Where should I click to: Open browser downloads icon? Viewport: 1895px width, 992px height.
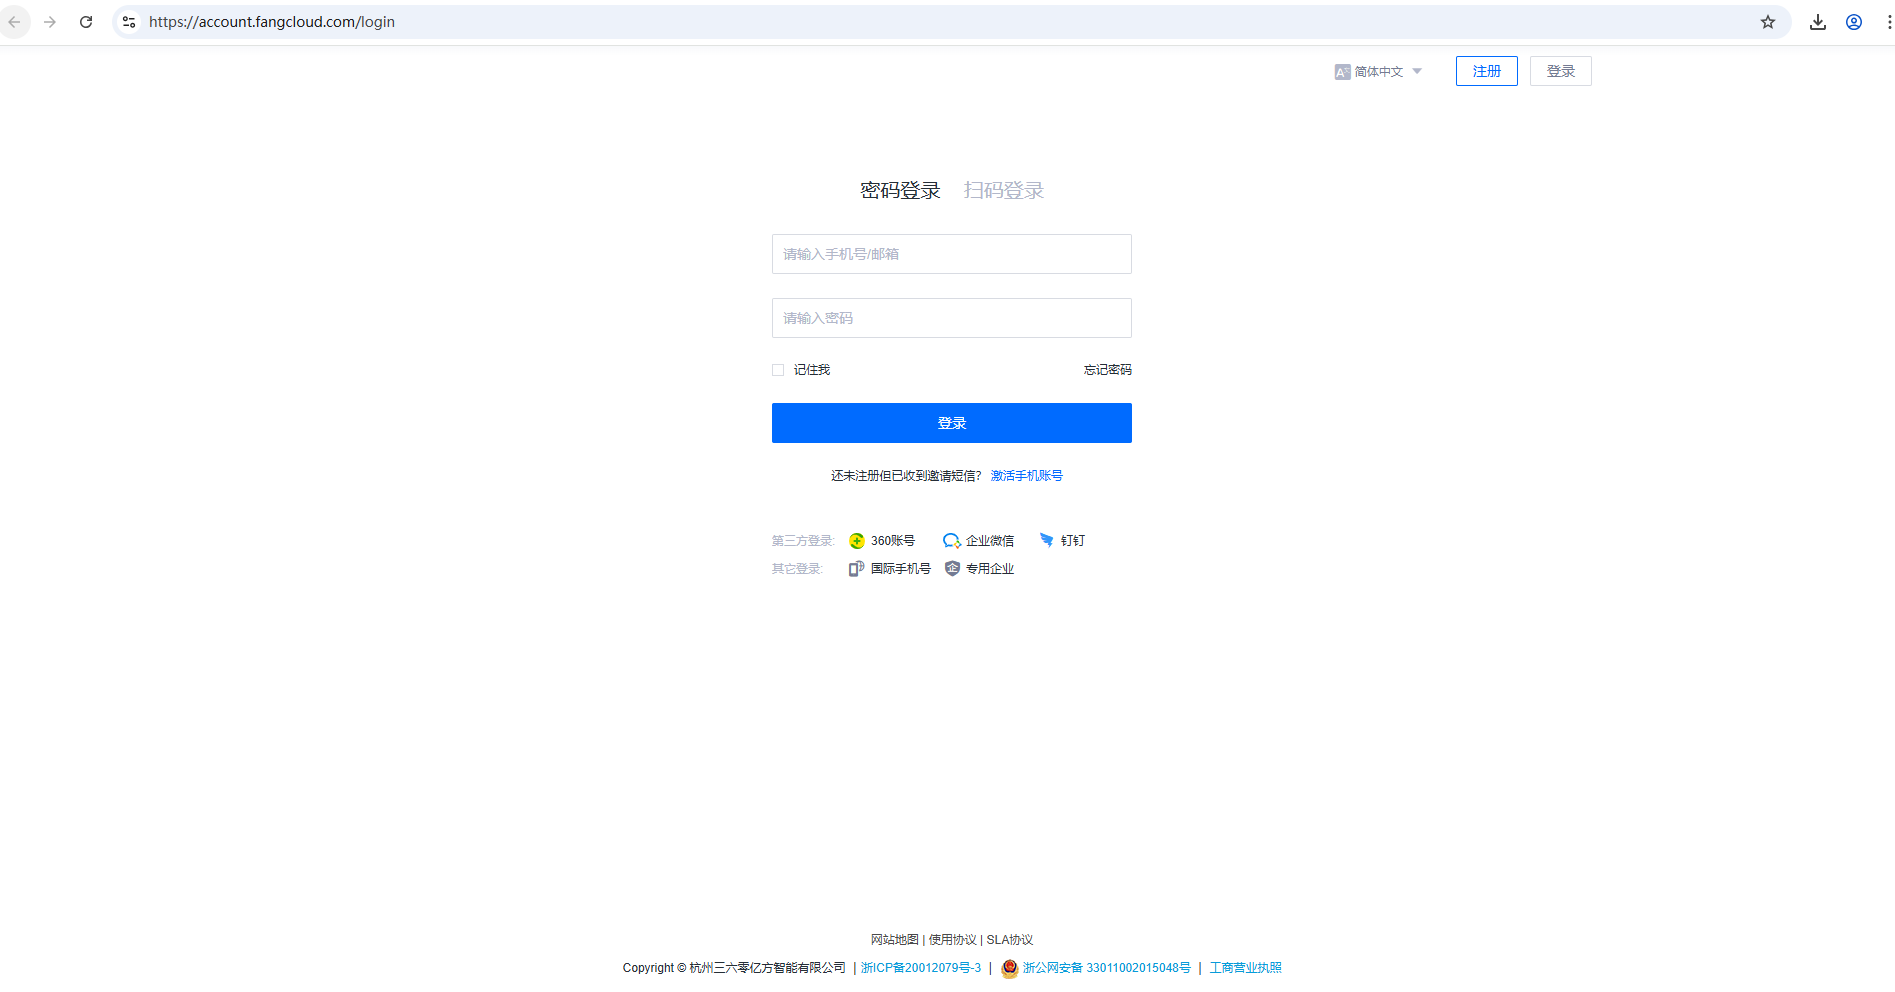(x=1818, y=21)
